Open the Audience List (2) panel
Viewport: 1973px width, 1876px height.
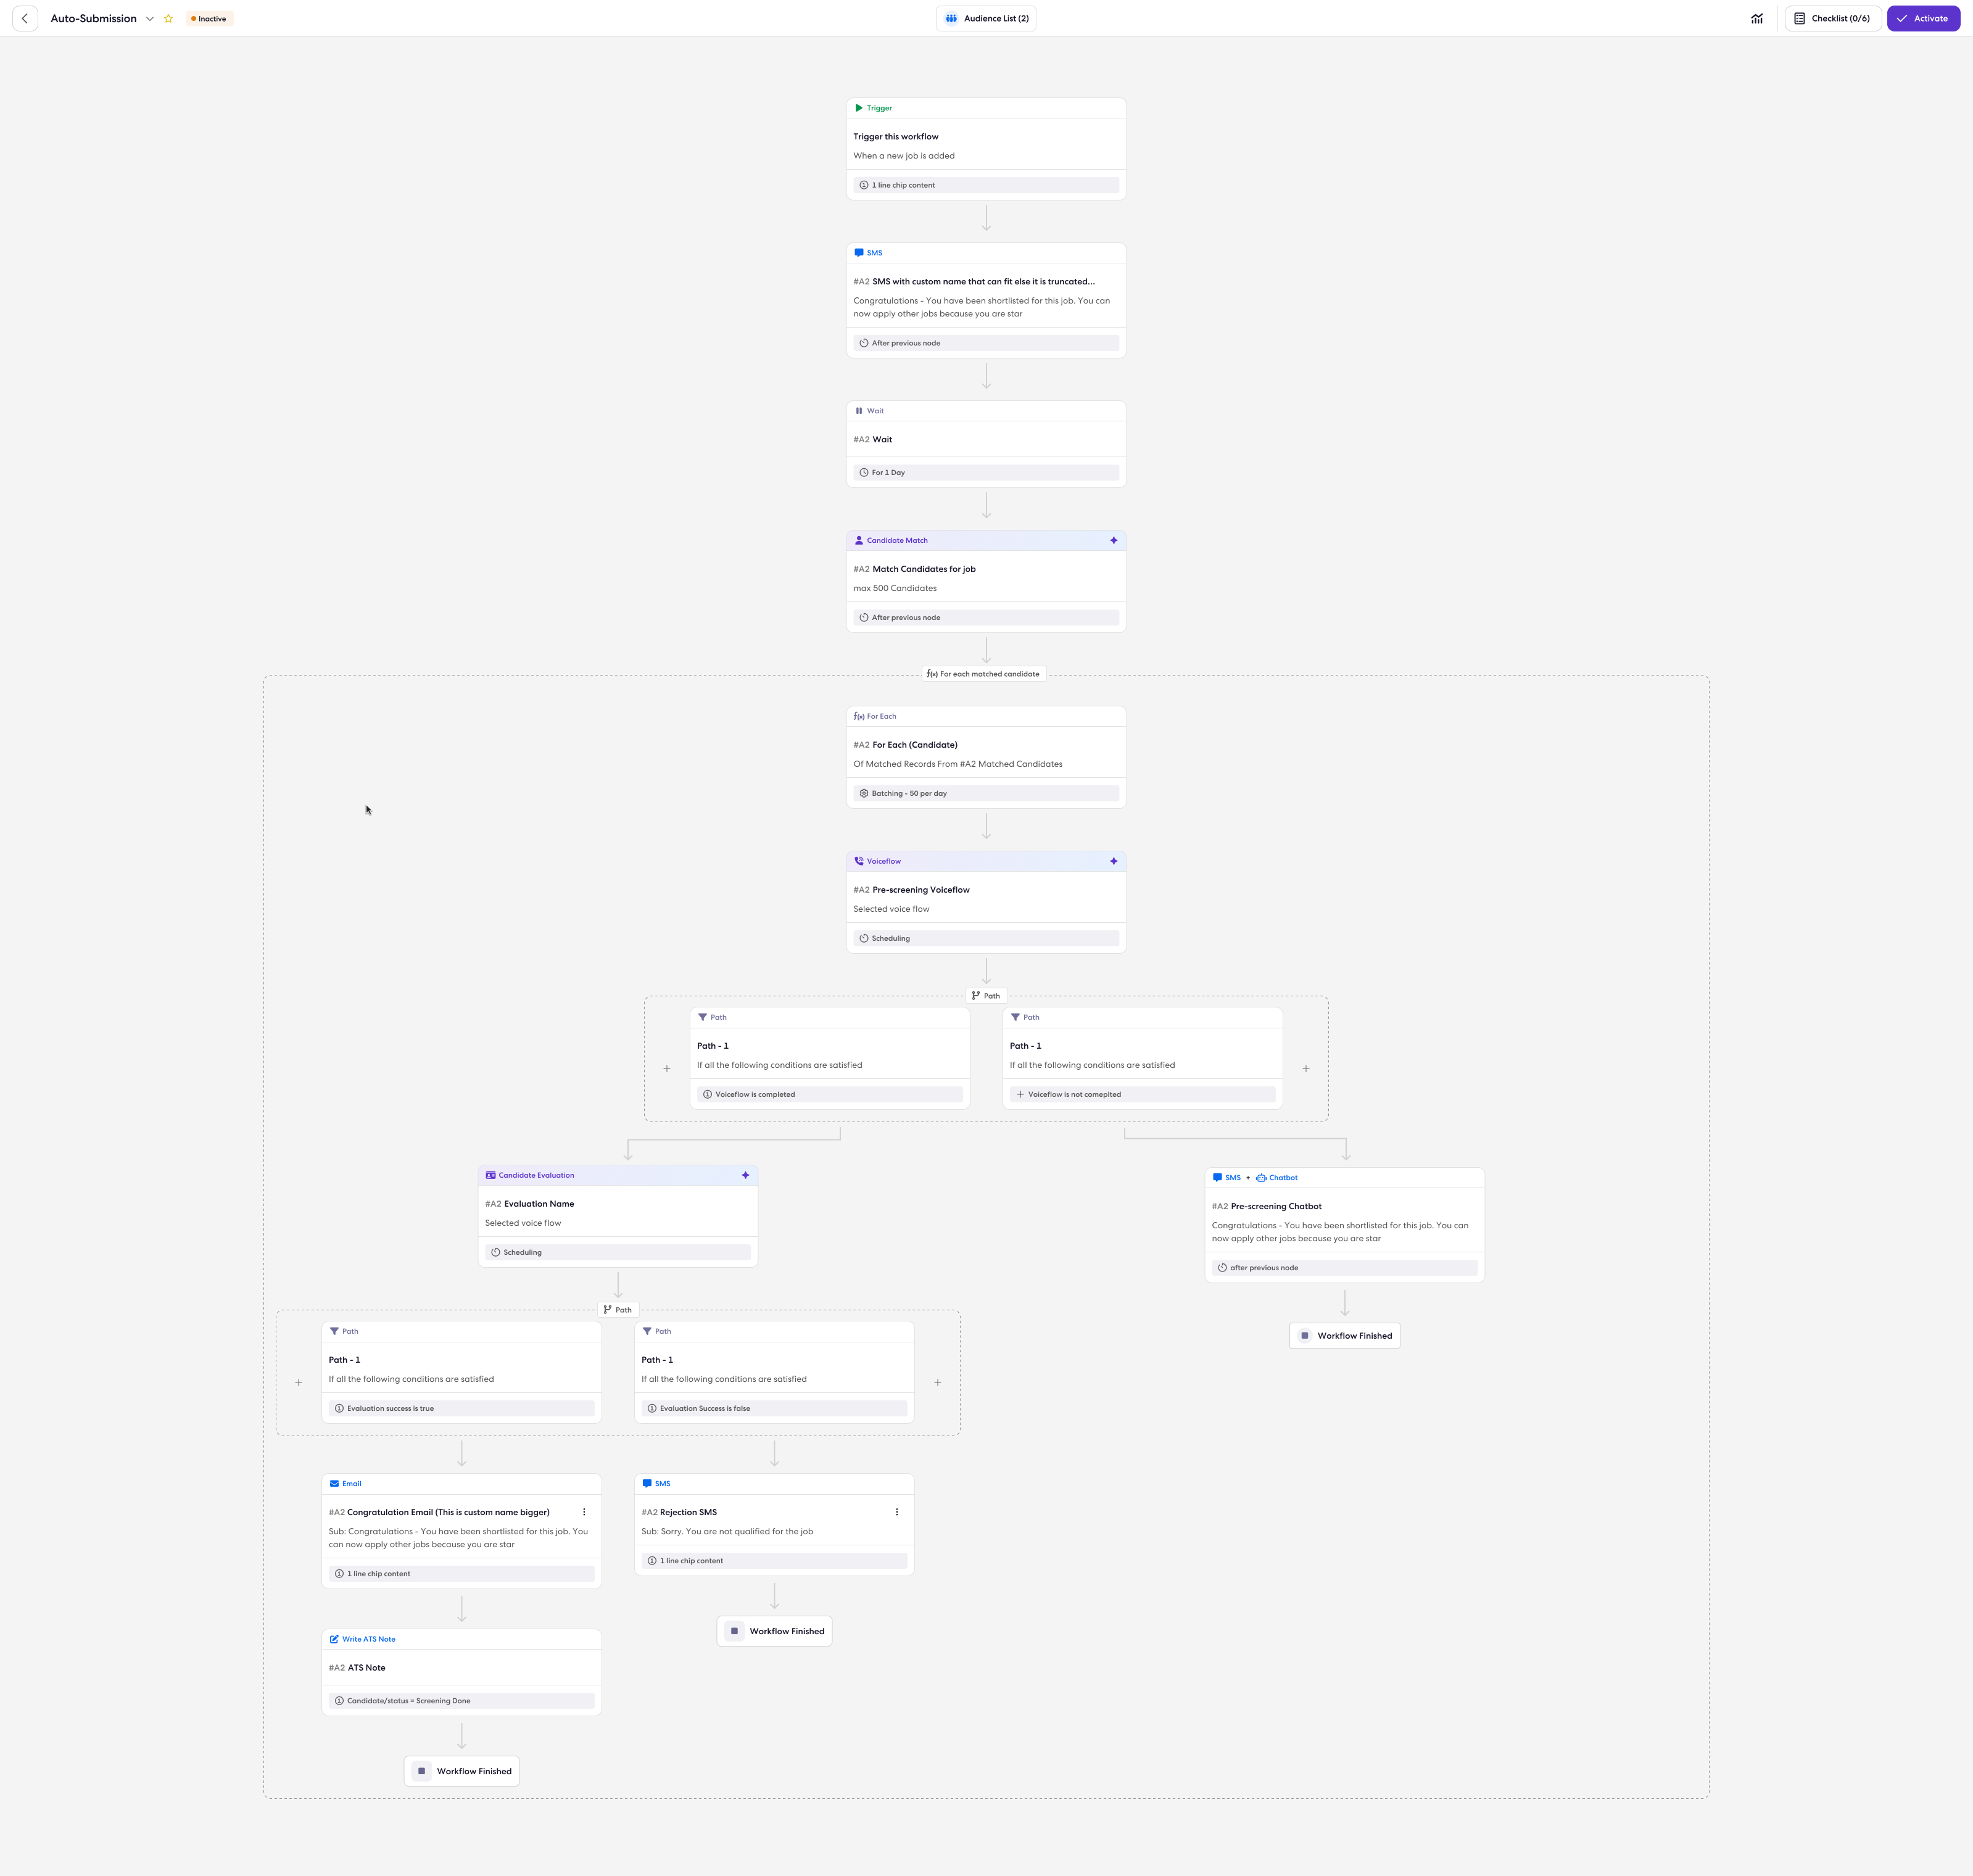986,18
